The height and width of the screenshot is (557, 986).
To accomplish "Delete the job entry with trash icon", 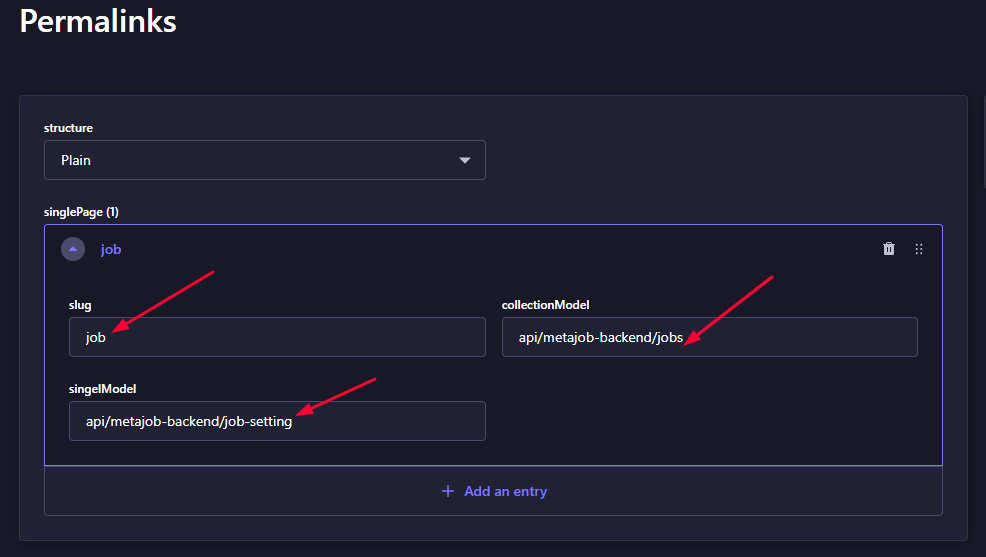I will [889, 249].
